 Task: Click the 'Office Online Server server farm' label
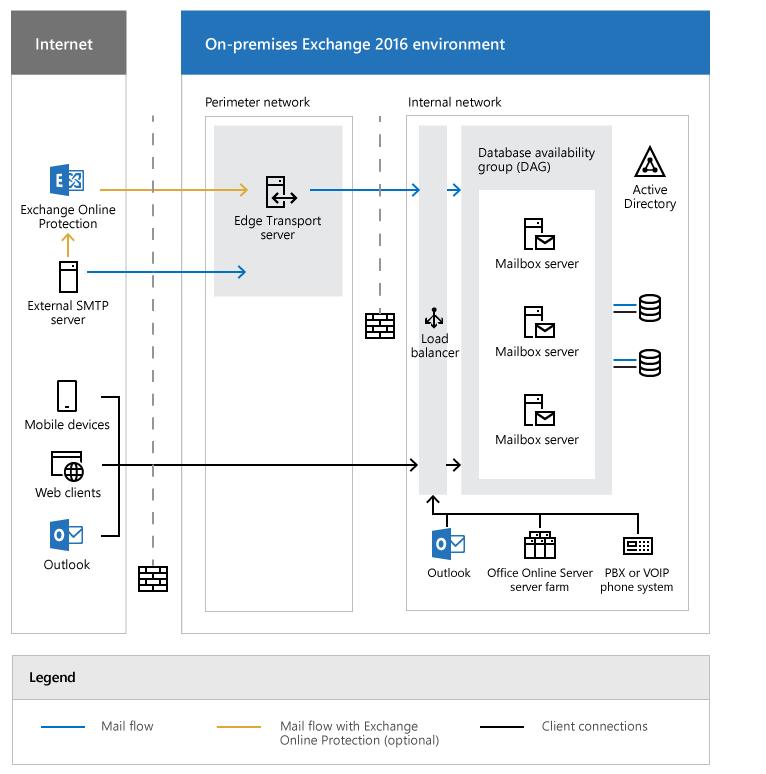click(x=539, y=580)
